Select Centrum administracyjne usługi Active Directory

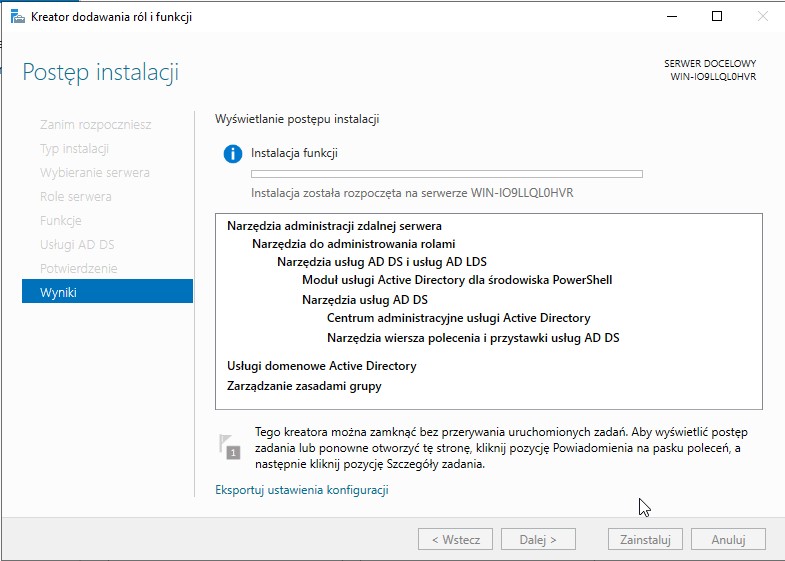pos(458,318)
